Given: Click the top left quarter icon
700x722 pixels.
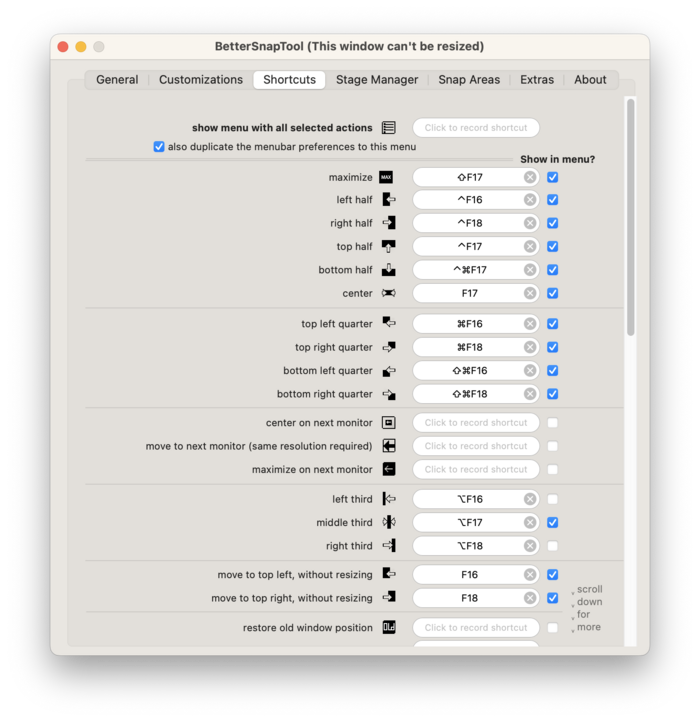Looking at the screenshot, I should click(x=389, y=322).
